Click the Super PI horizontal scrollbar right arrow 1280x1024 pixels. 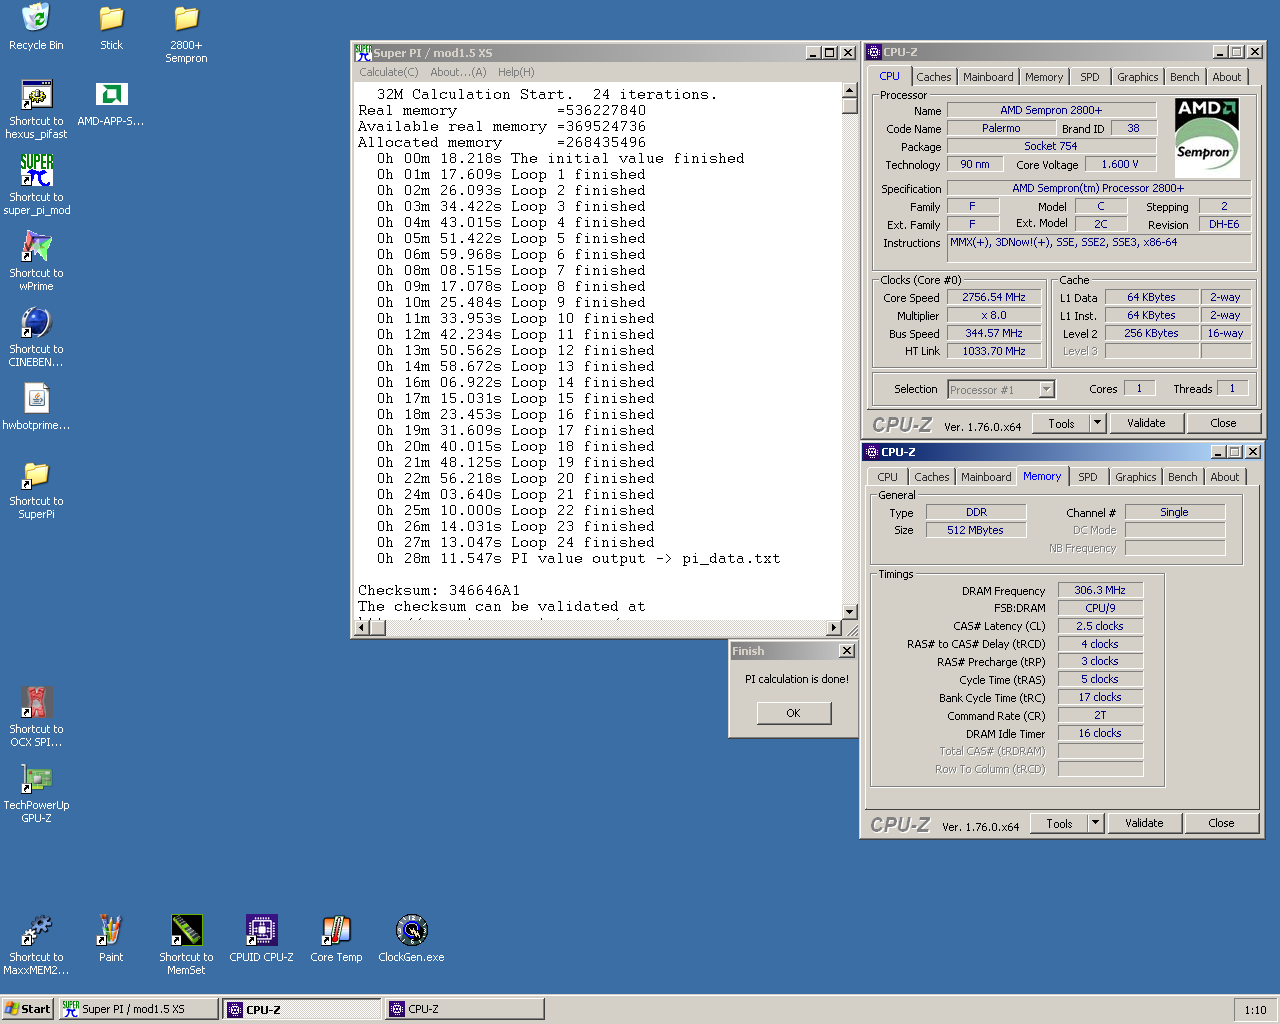click(x=834, y=628)
